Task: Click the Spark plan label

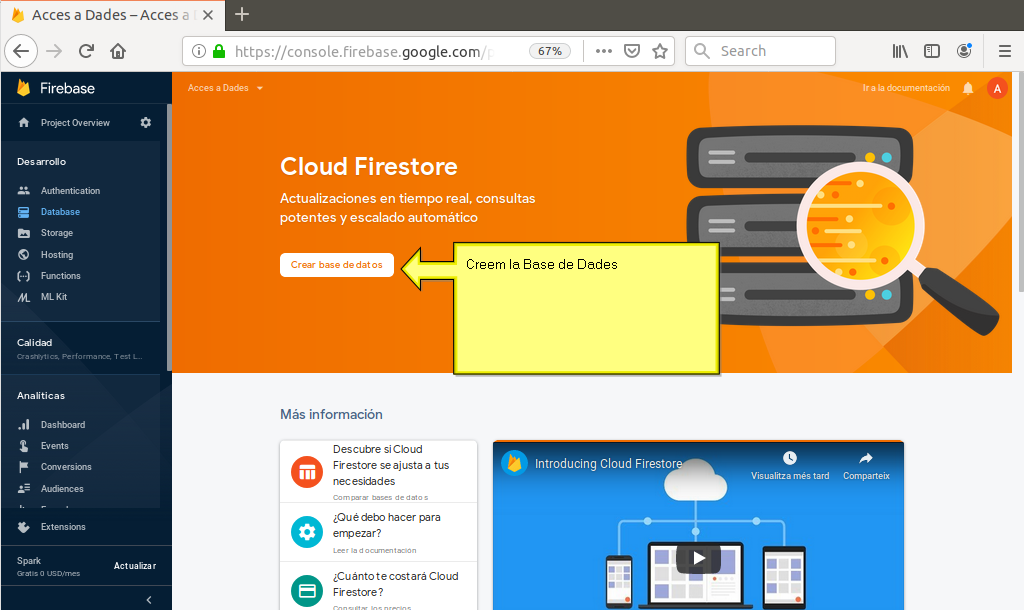Action: coord(29,560)
